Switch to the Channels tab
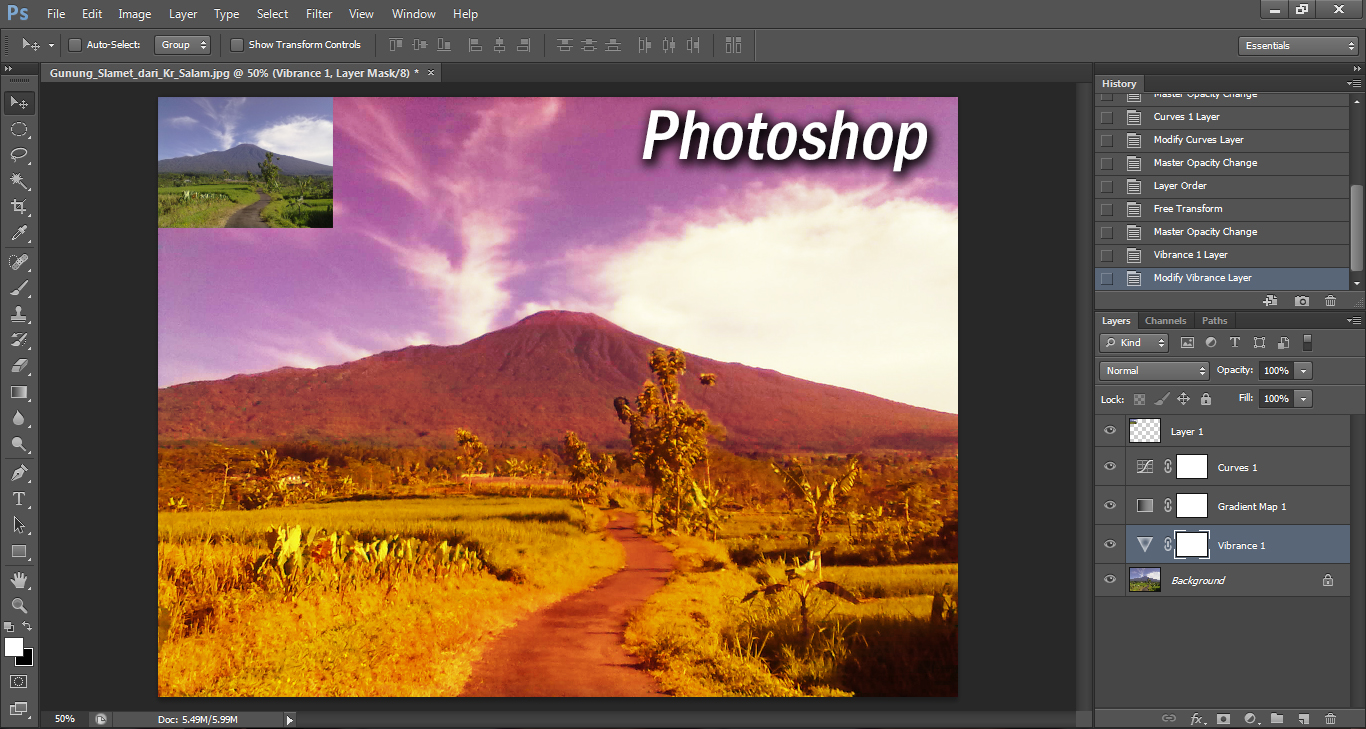 pyautogui.click(x=1164, y=320)
